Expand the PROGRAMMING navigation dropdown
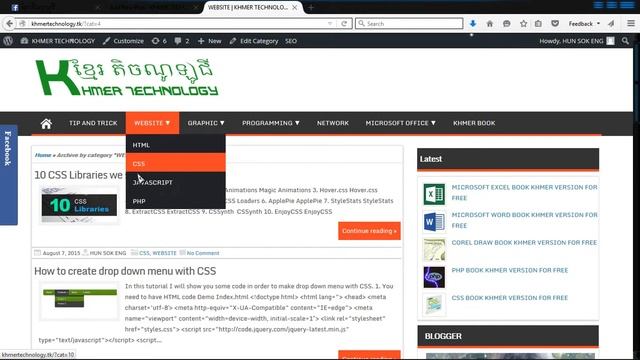The height and width of the screenshot is (360, 640). [x=271, y=123]
